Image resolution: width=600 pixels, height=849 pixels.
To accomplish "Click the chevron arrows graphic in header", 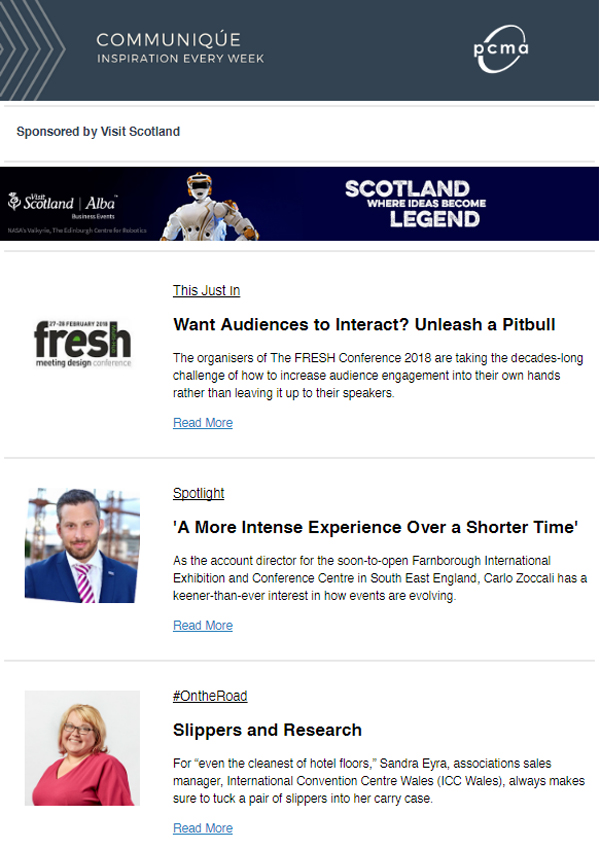I will tap(31, 50).
